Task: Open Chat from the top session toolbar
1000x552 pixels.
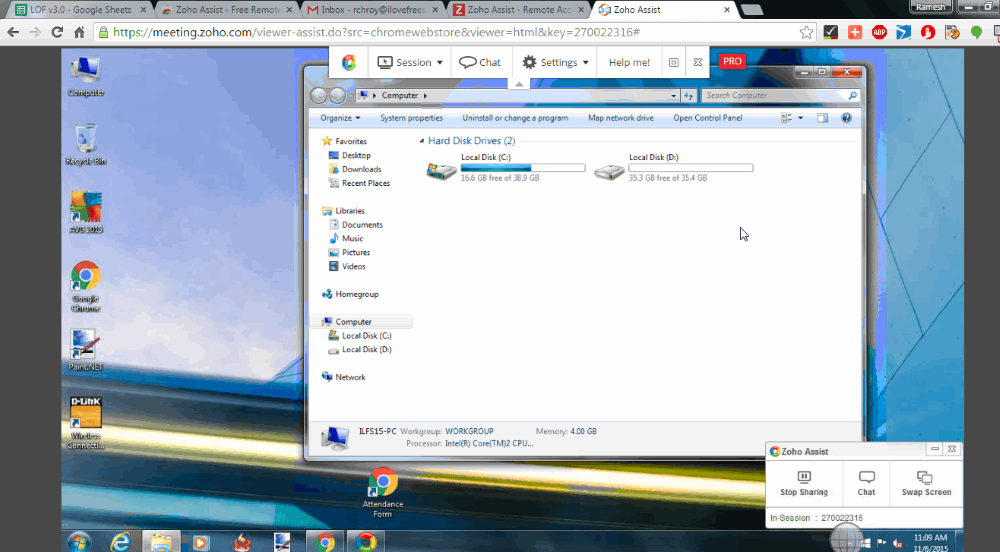Action: (480, 62)
